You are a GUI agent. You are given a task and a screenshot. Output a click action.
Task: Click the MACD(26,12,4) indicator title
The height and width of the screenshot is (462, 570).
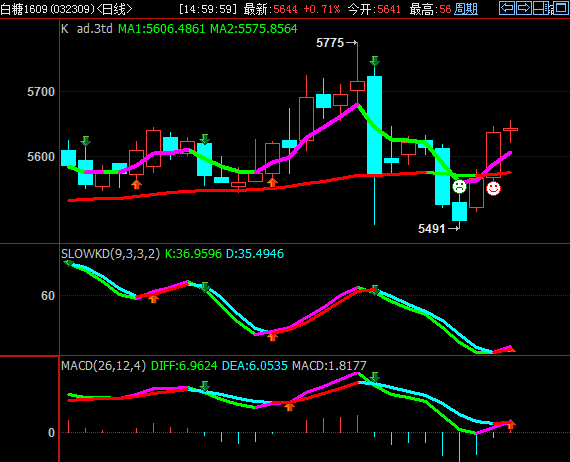point(104,365)
